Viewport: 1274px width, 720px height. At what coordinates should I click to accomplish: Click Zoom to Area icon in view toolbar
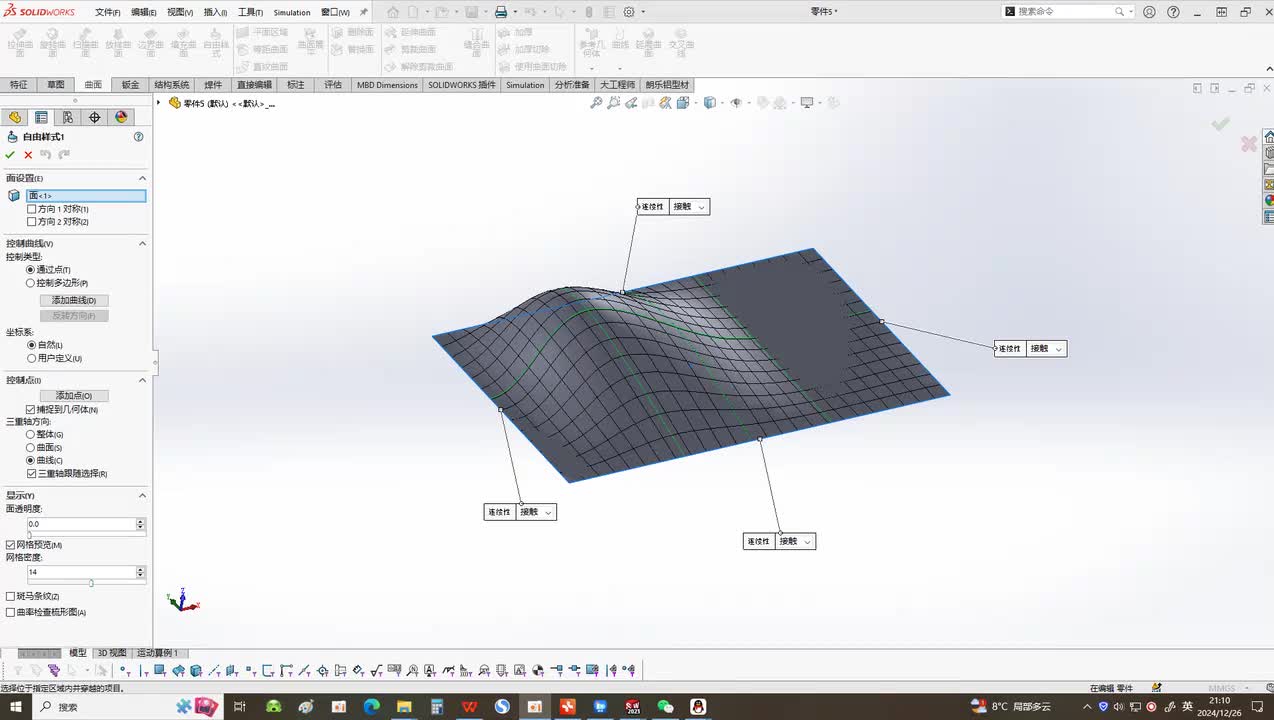click(x=614, y=102)
